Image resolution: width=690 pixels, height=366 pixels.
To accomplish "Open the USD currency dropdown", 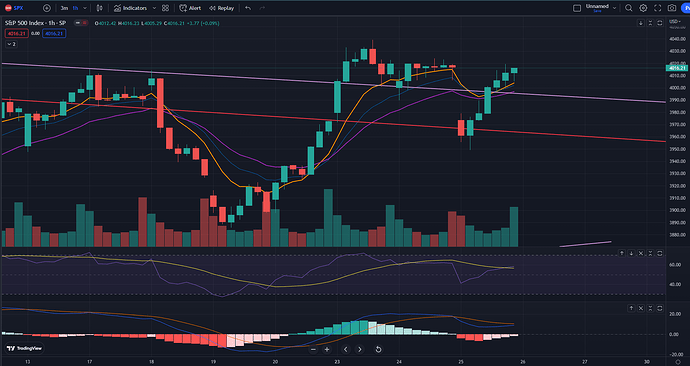I will 675,21.
